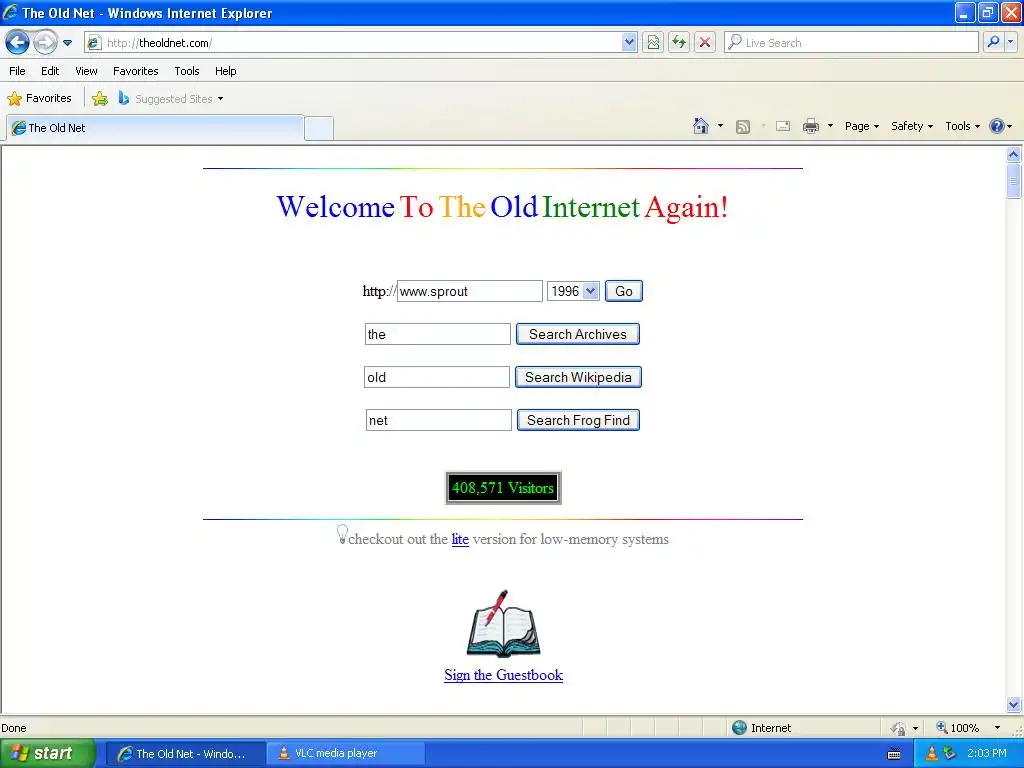Click the Search Frog Find button
Screen dimensions: 1024x768
[x=578, y=421]
